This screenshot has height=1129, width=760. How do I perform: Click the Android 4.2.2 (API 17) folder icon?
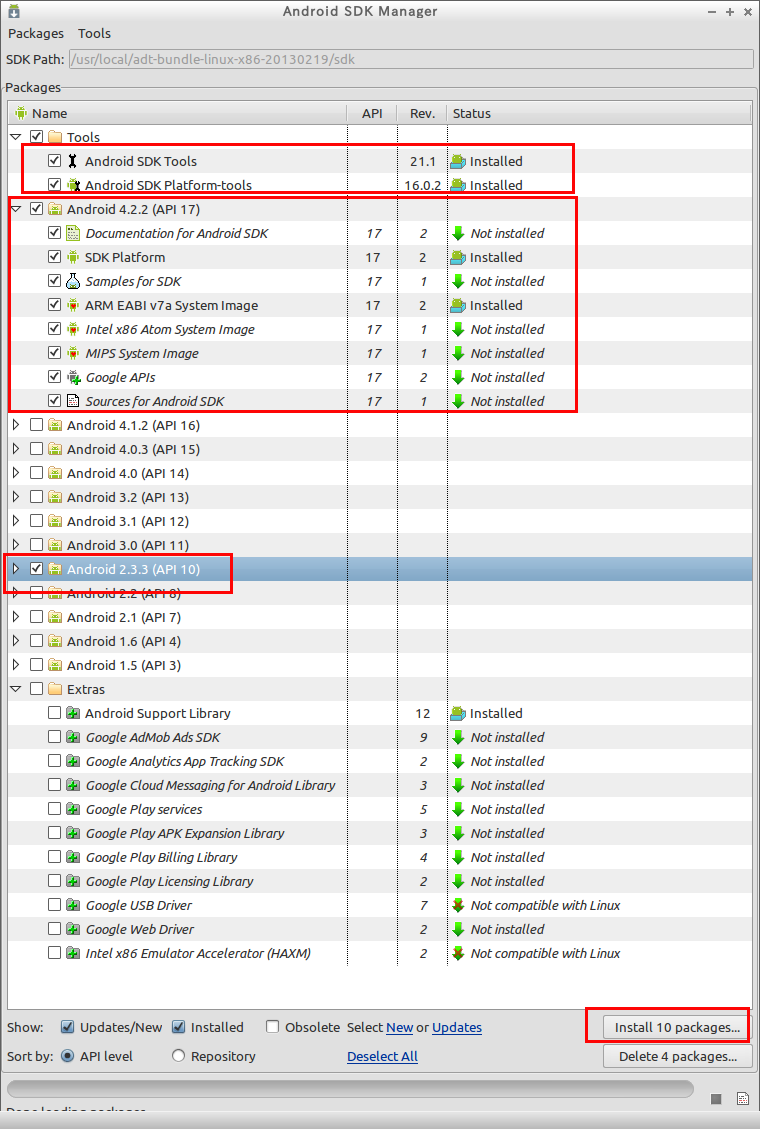point(55,210)
